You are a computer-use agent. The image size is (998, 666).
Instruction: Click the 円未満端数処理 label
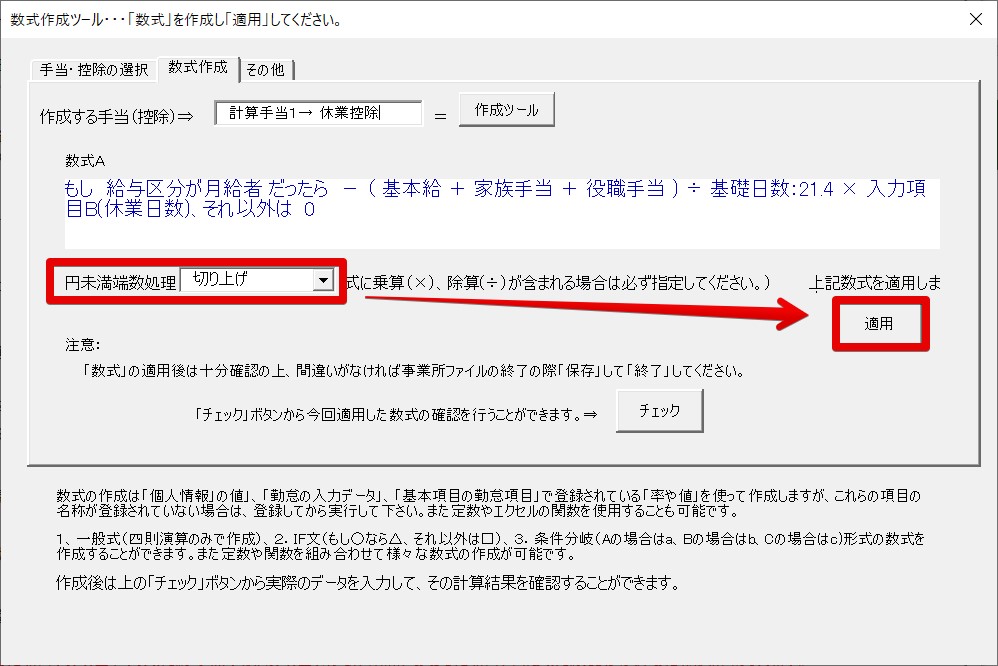114,282
